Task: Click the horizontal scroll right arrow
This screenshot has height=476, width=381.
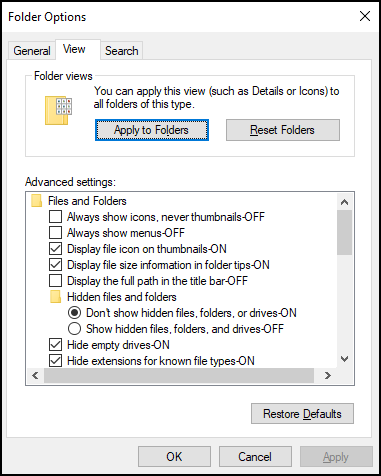Action: coord(328,376)
